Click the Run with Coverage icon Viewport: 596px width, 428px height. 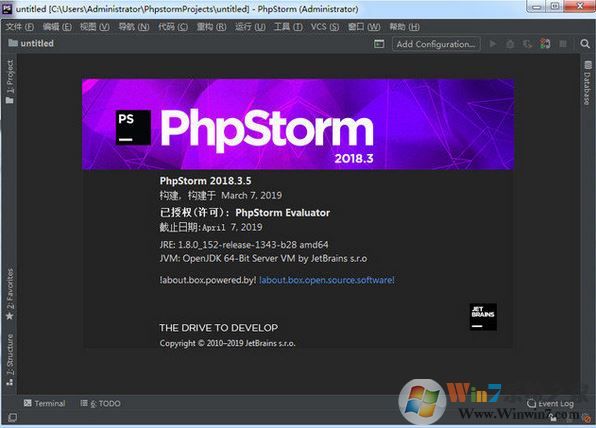(527, 44)
